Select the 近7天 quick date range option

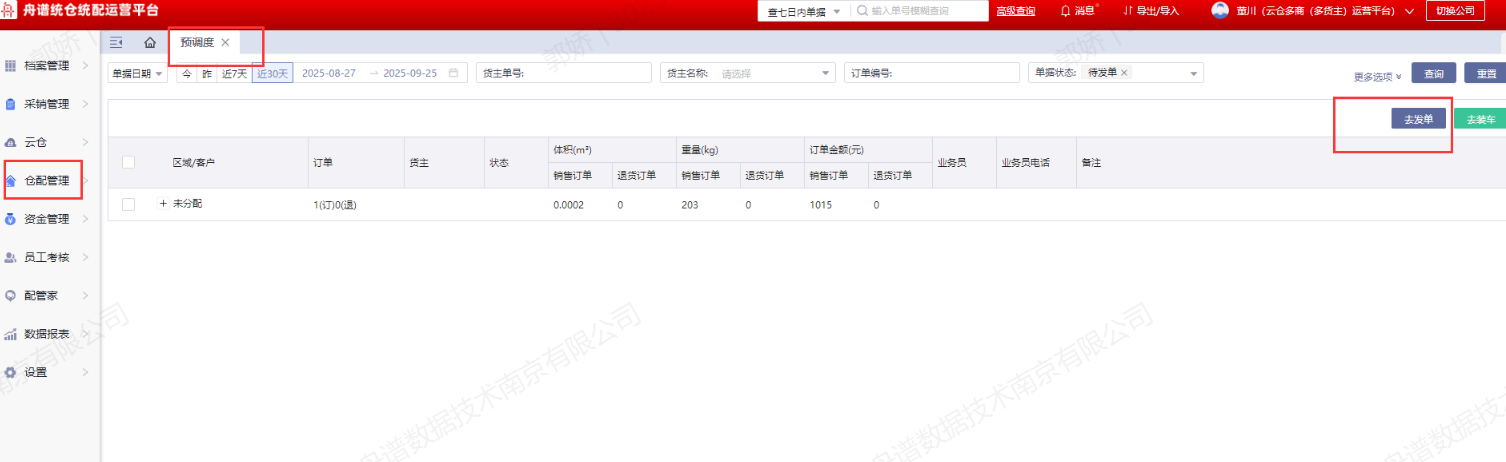[x=234, y=73]
